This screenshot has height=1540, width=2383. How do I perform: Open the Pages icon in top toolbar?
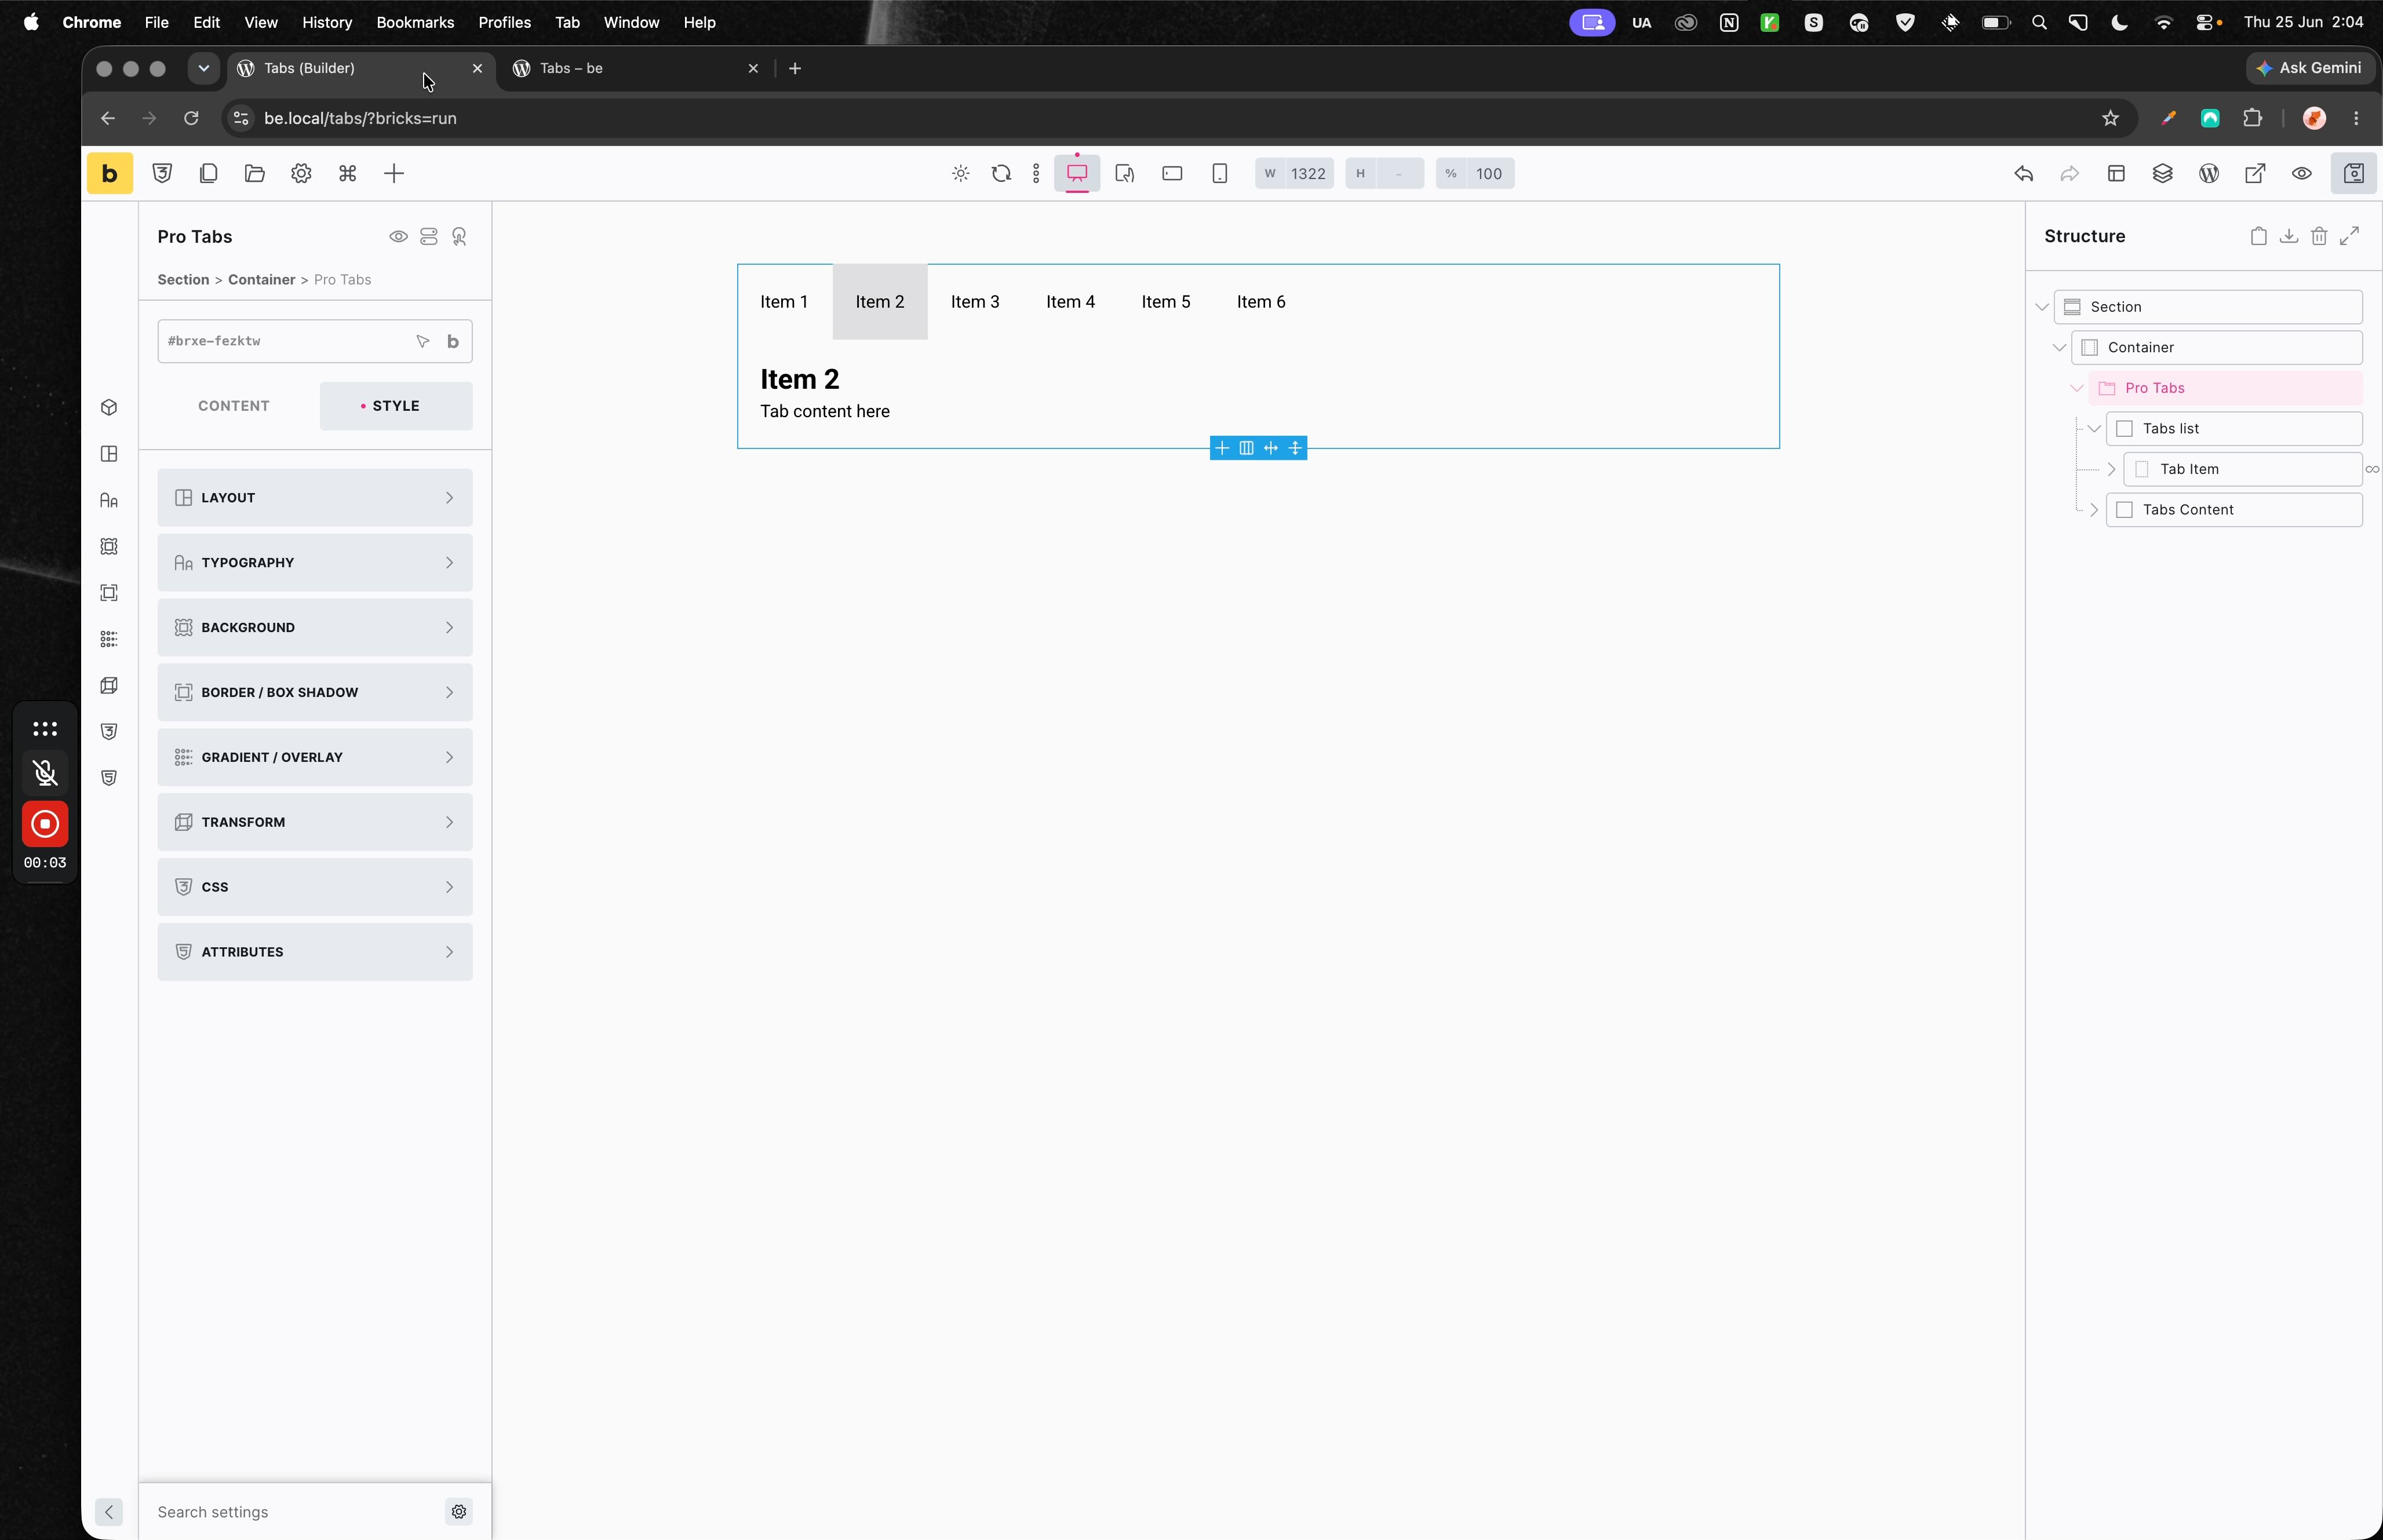pyautogui.click(x=208, y=173)
